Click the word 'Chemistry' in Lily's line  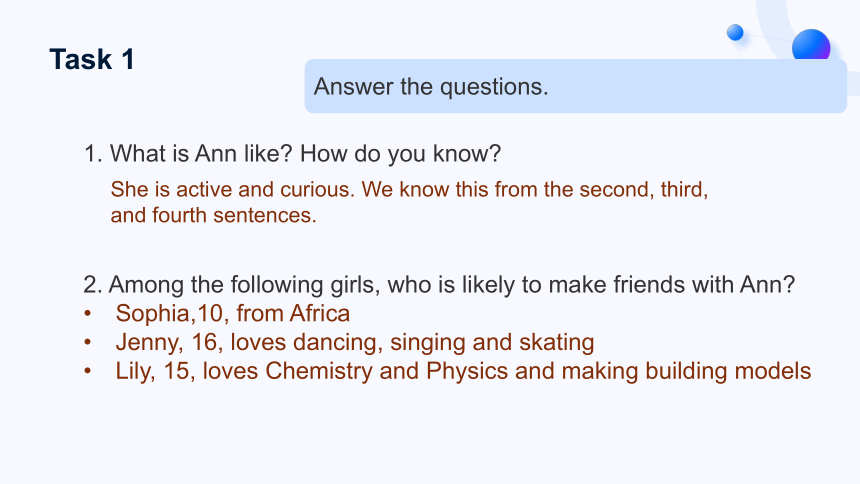coord(319,372)
